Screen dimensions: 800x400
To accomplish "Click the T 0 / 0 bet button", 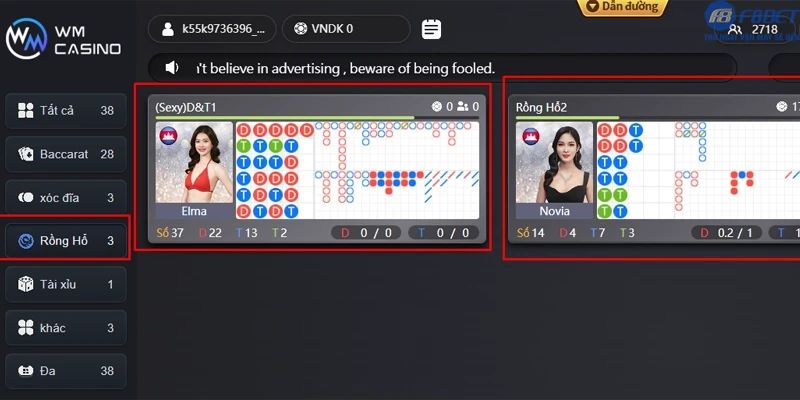I will (443, 233).
